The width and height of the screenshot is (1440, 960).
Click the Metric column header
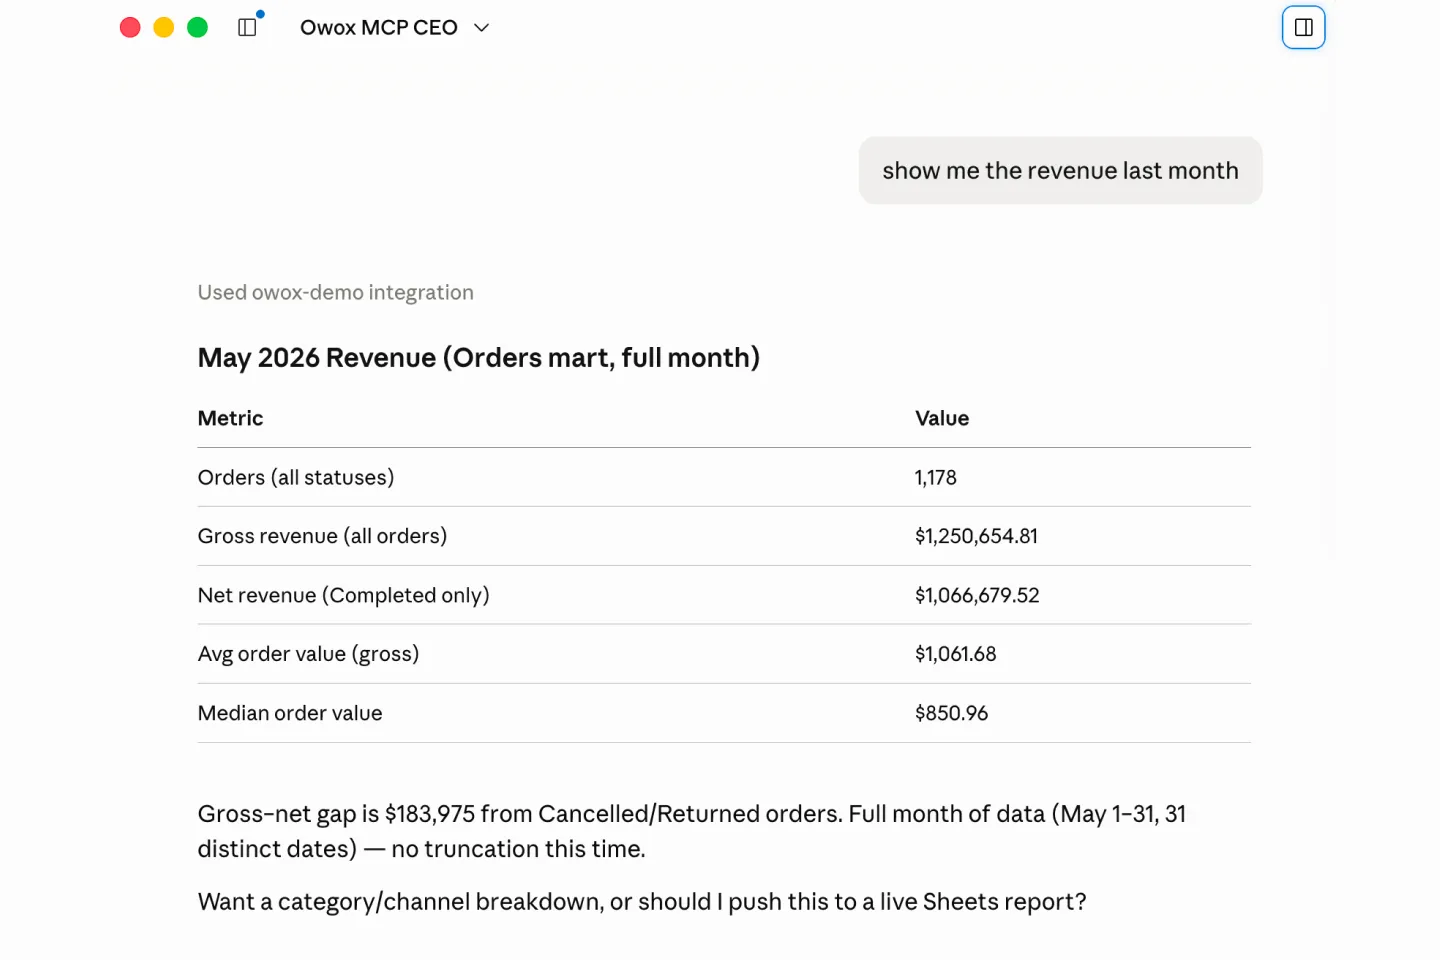click(231, 419)
